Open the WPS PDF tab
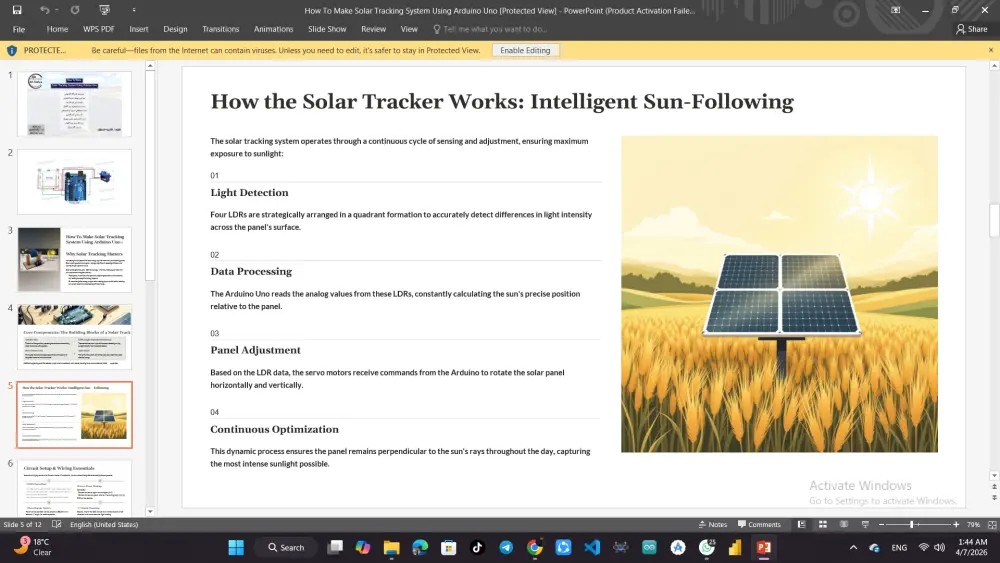1000x563 pixels. coord(99,29)
